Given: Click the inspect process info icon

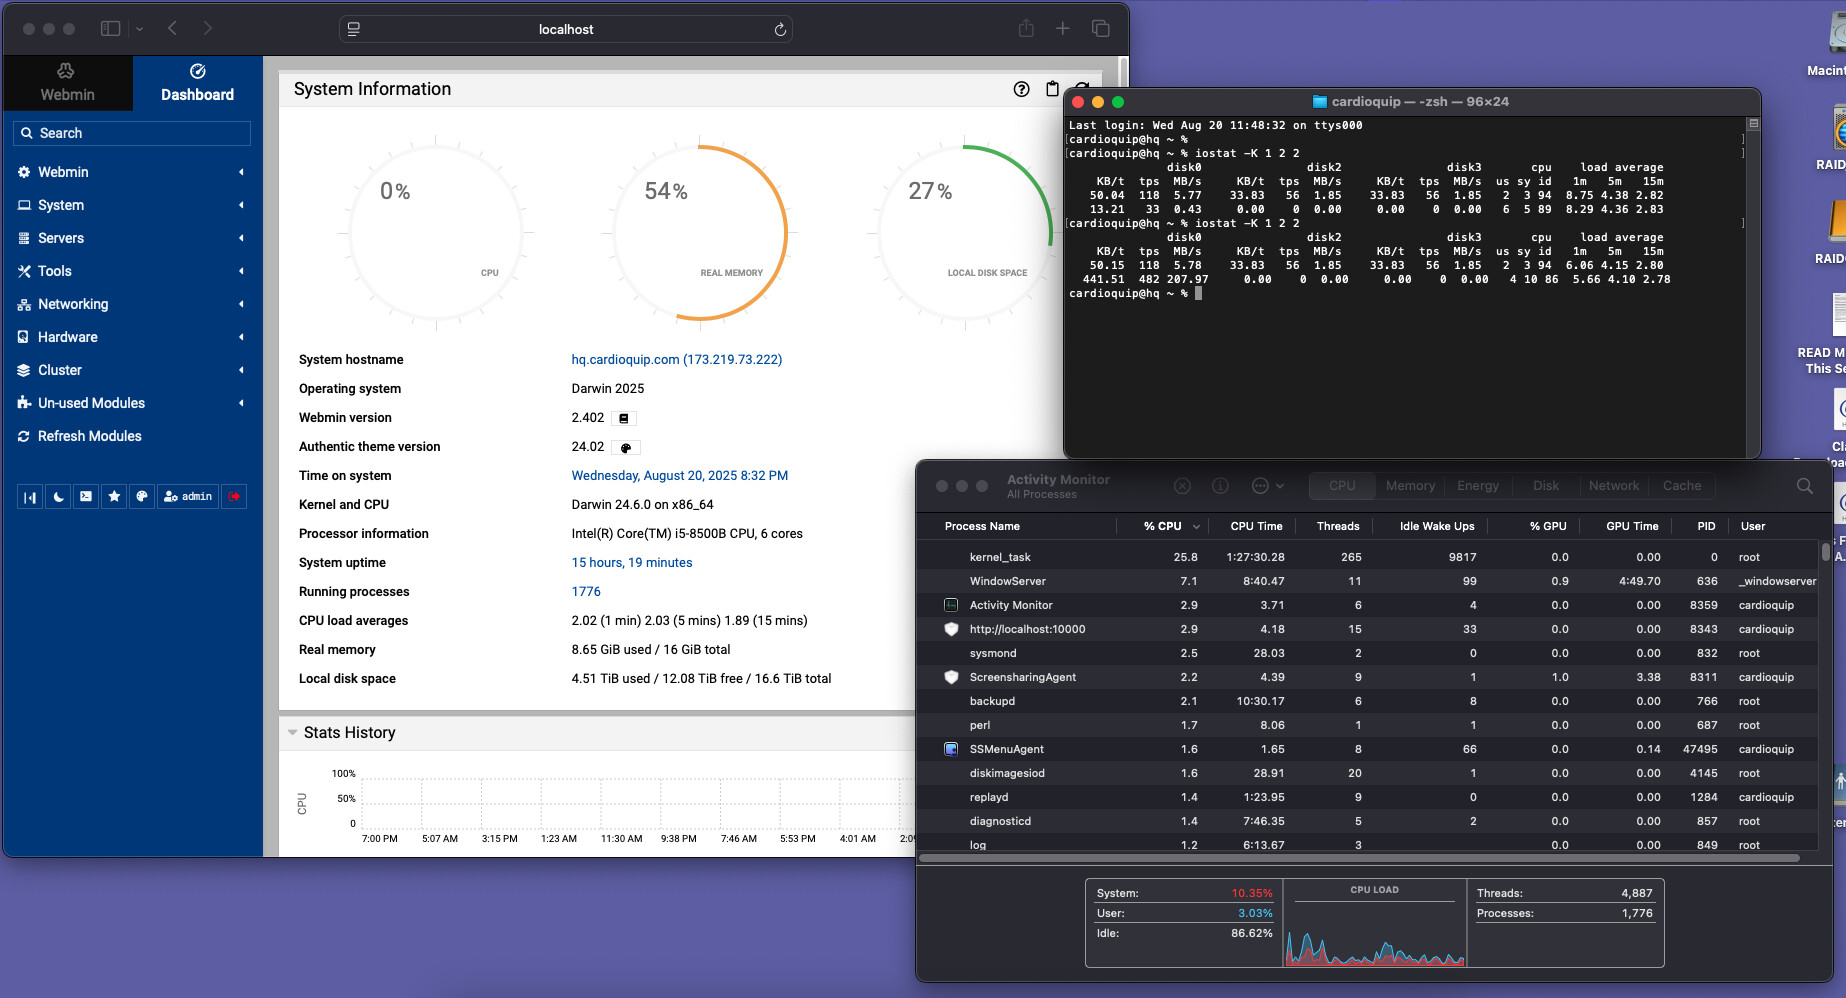Looking at the screenshot, I should click(x=1220, y=486).
